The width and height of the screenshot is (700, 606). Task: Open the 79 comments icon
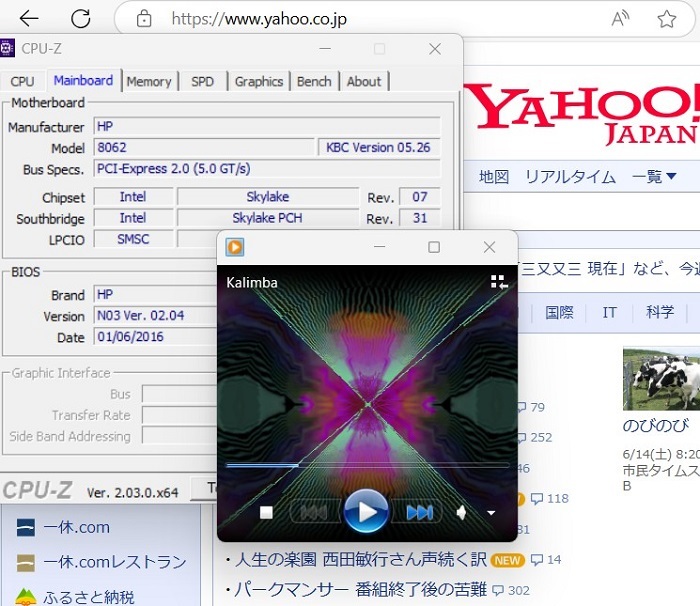pyautogui.click(x=521, y=407)
